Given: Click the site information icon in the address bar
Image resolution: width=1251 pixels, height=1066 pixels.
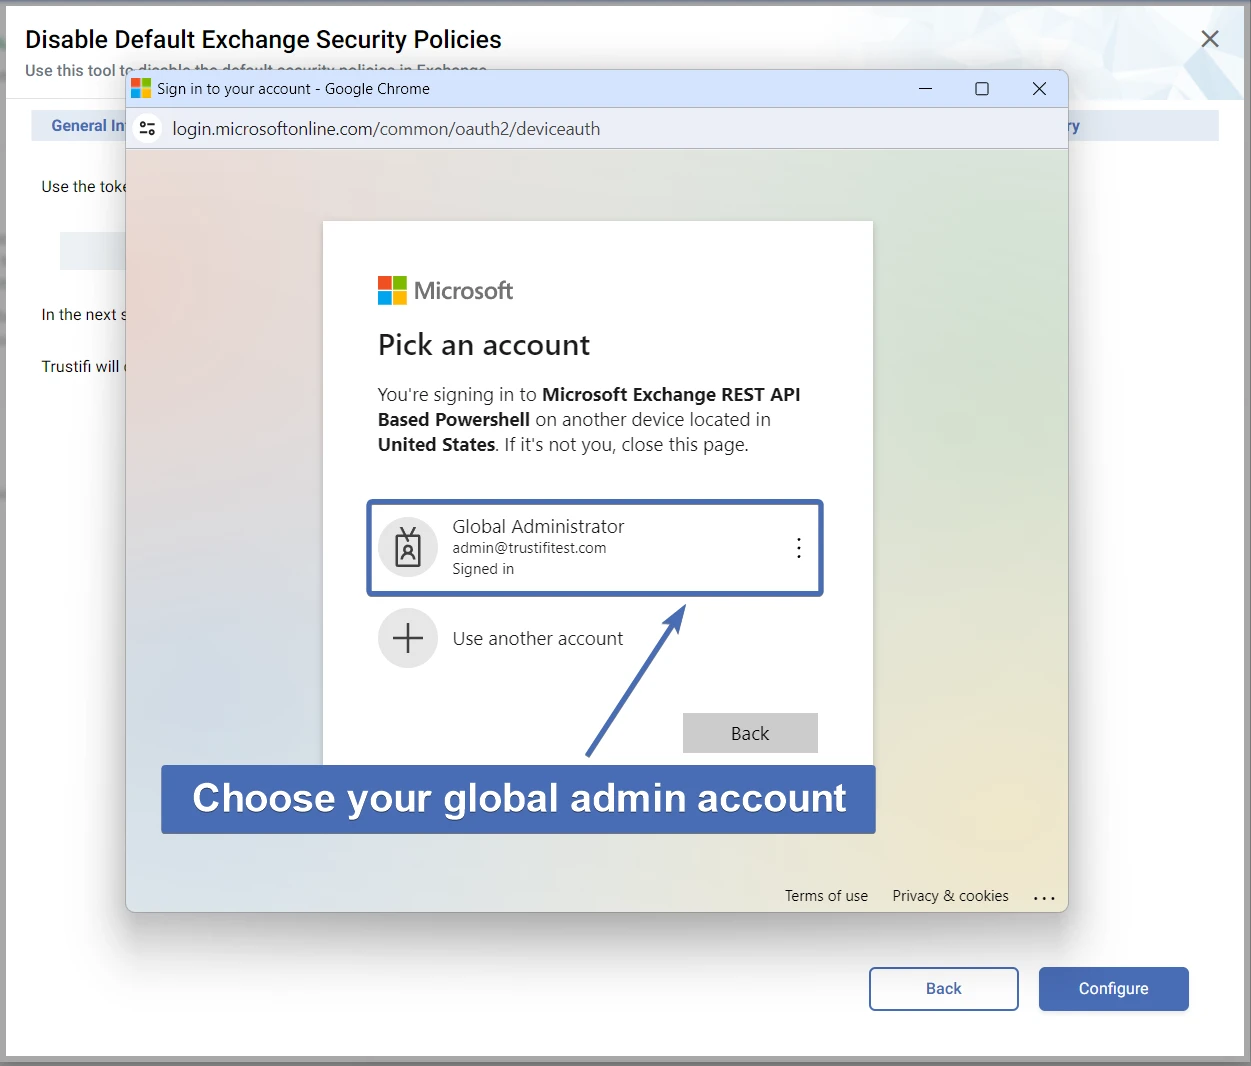Looking at the screenshot, I should point(148,128).
